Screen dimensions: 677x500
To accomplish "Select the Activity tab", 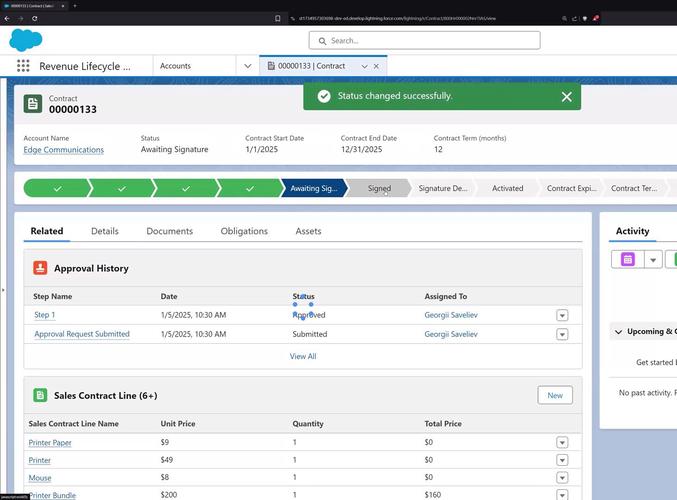I will [632, 231].
